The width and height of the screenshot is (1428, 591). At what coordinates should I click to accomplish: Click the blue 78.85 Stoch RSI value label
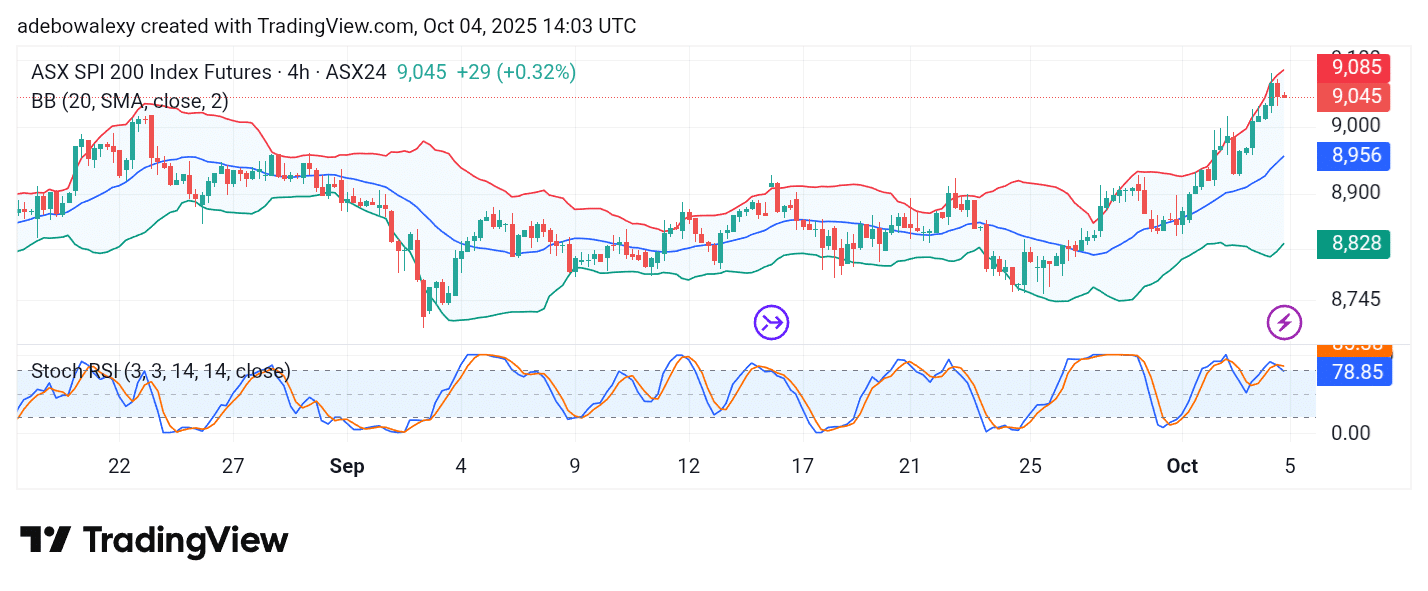coord(1355,374)
